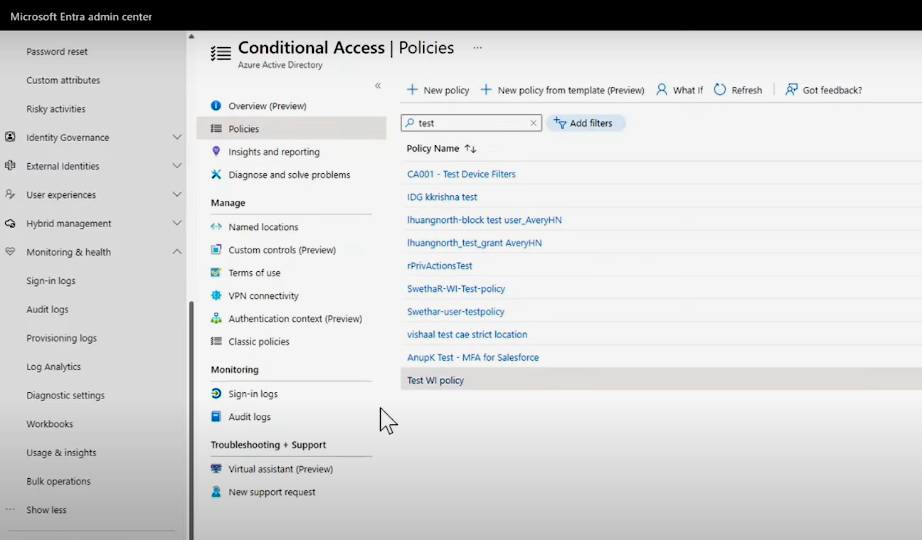Expand User experiences section

tap(176, 194)
